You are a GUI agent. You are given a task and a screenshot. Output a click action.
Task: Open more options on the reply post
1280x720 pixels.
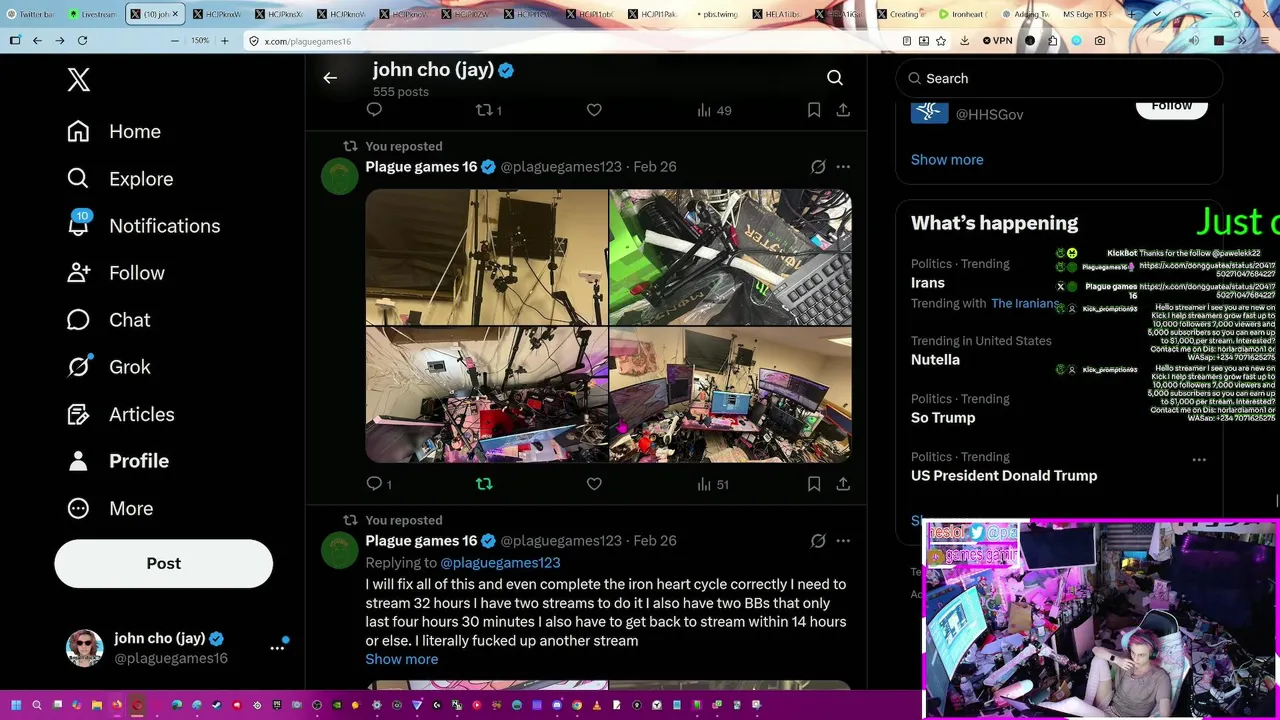(843, 541)
